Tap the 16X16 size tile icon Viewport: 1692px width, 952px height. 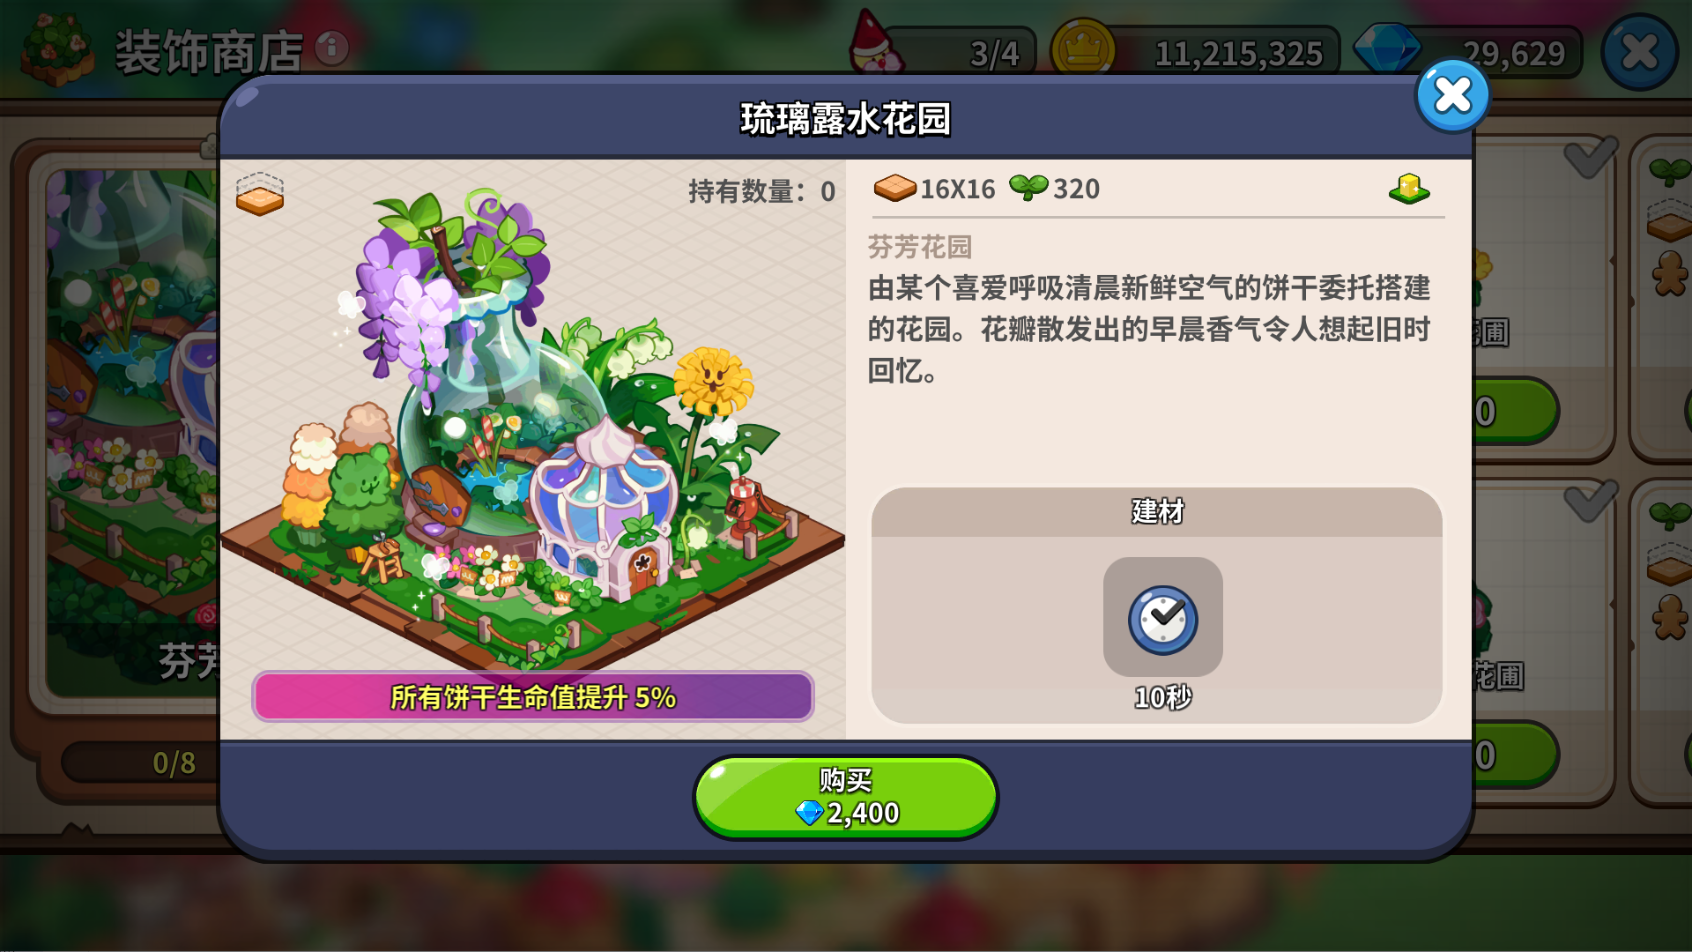(x=895, y=188)
